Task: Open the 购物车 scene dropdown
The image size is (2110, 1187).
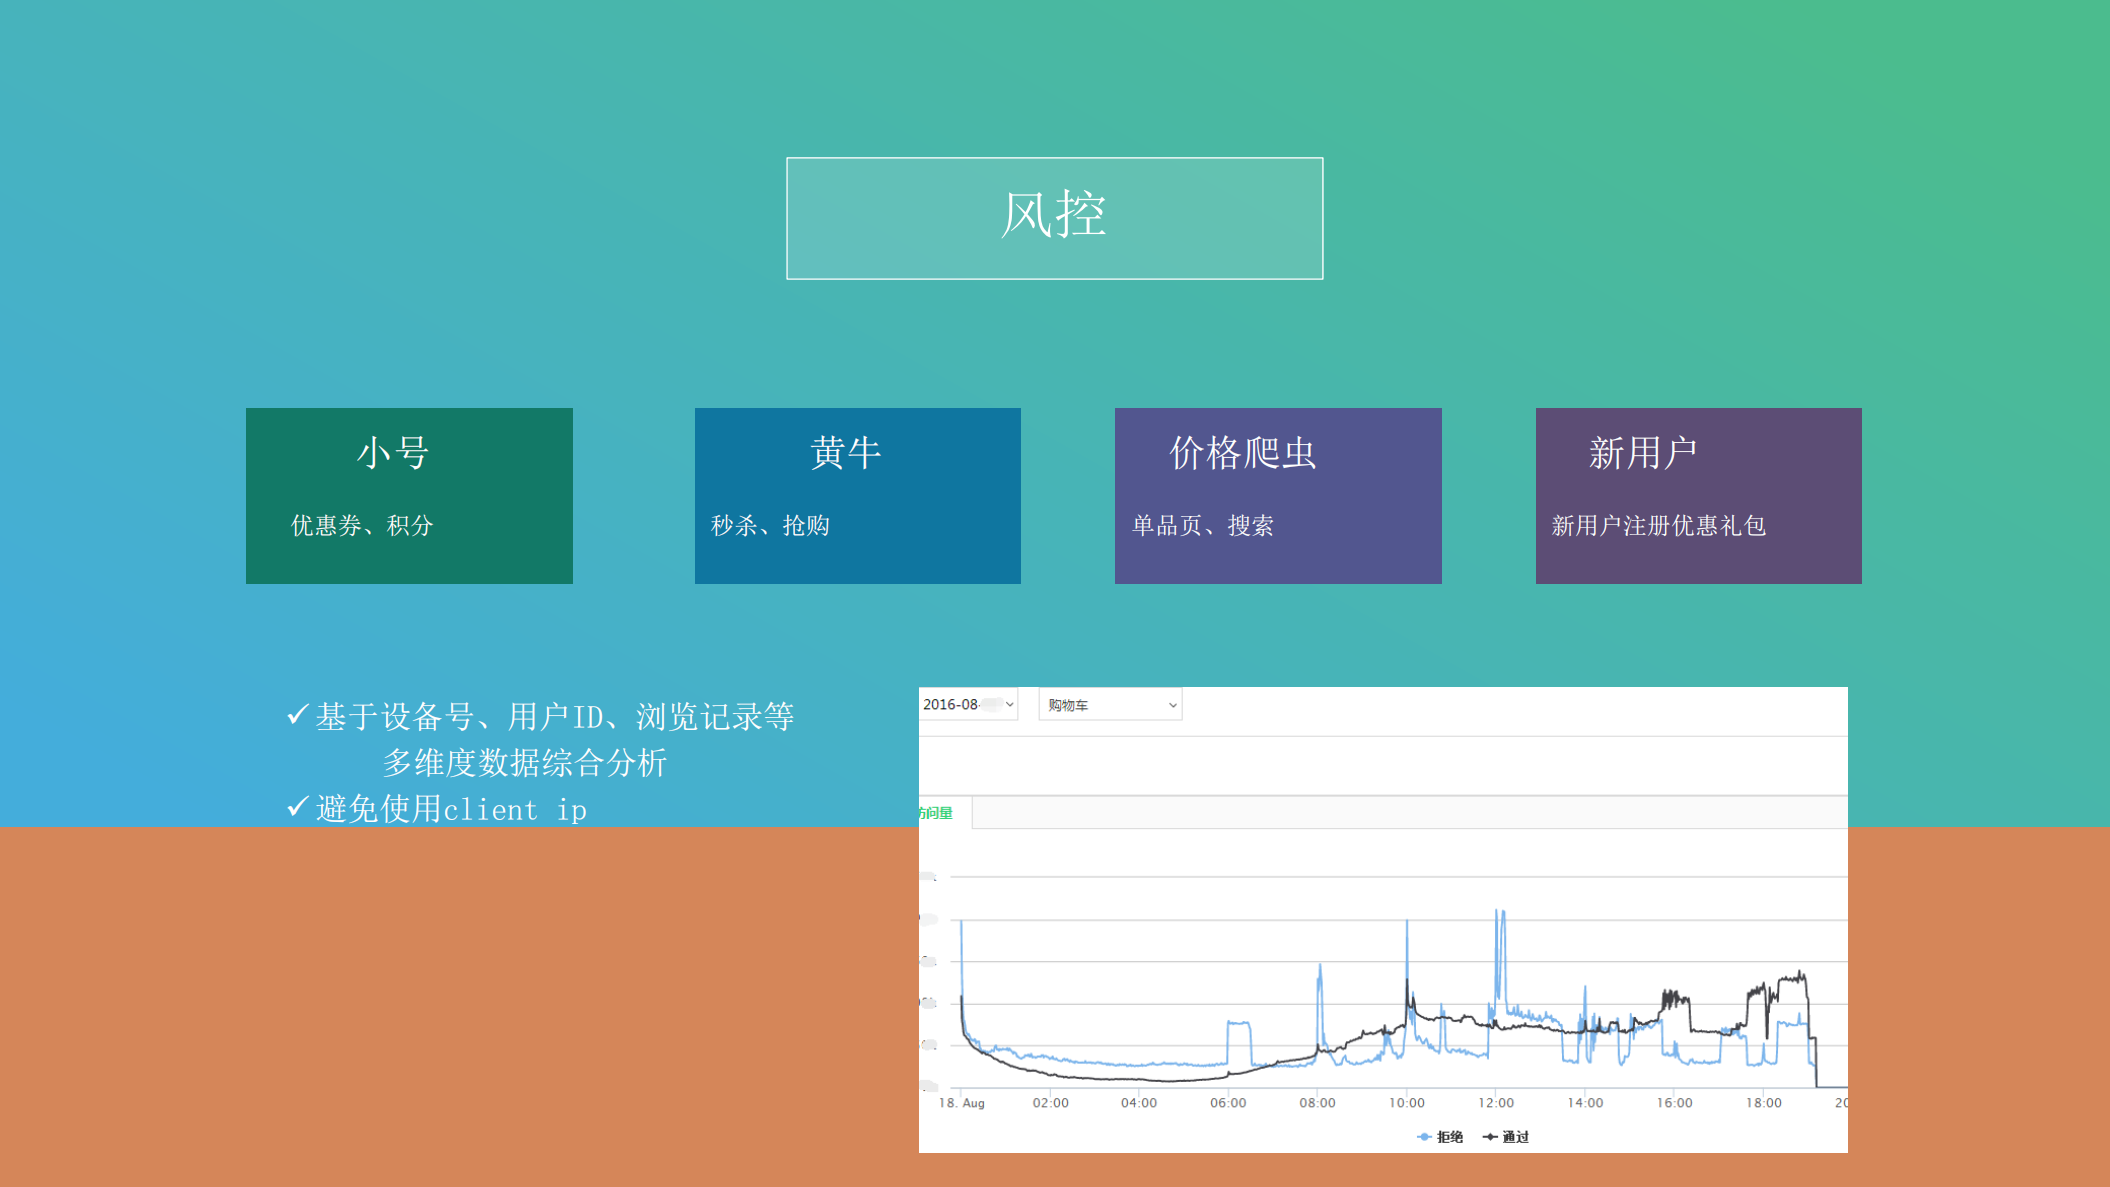Action: coord(1110,704)
